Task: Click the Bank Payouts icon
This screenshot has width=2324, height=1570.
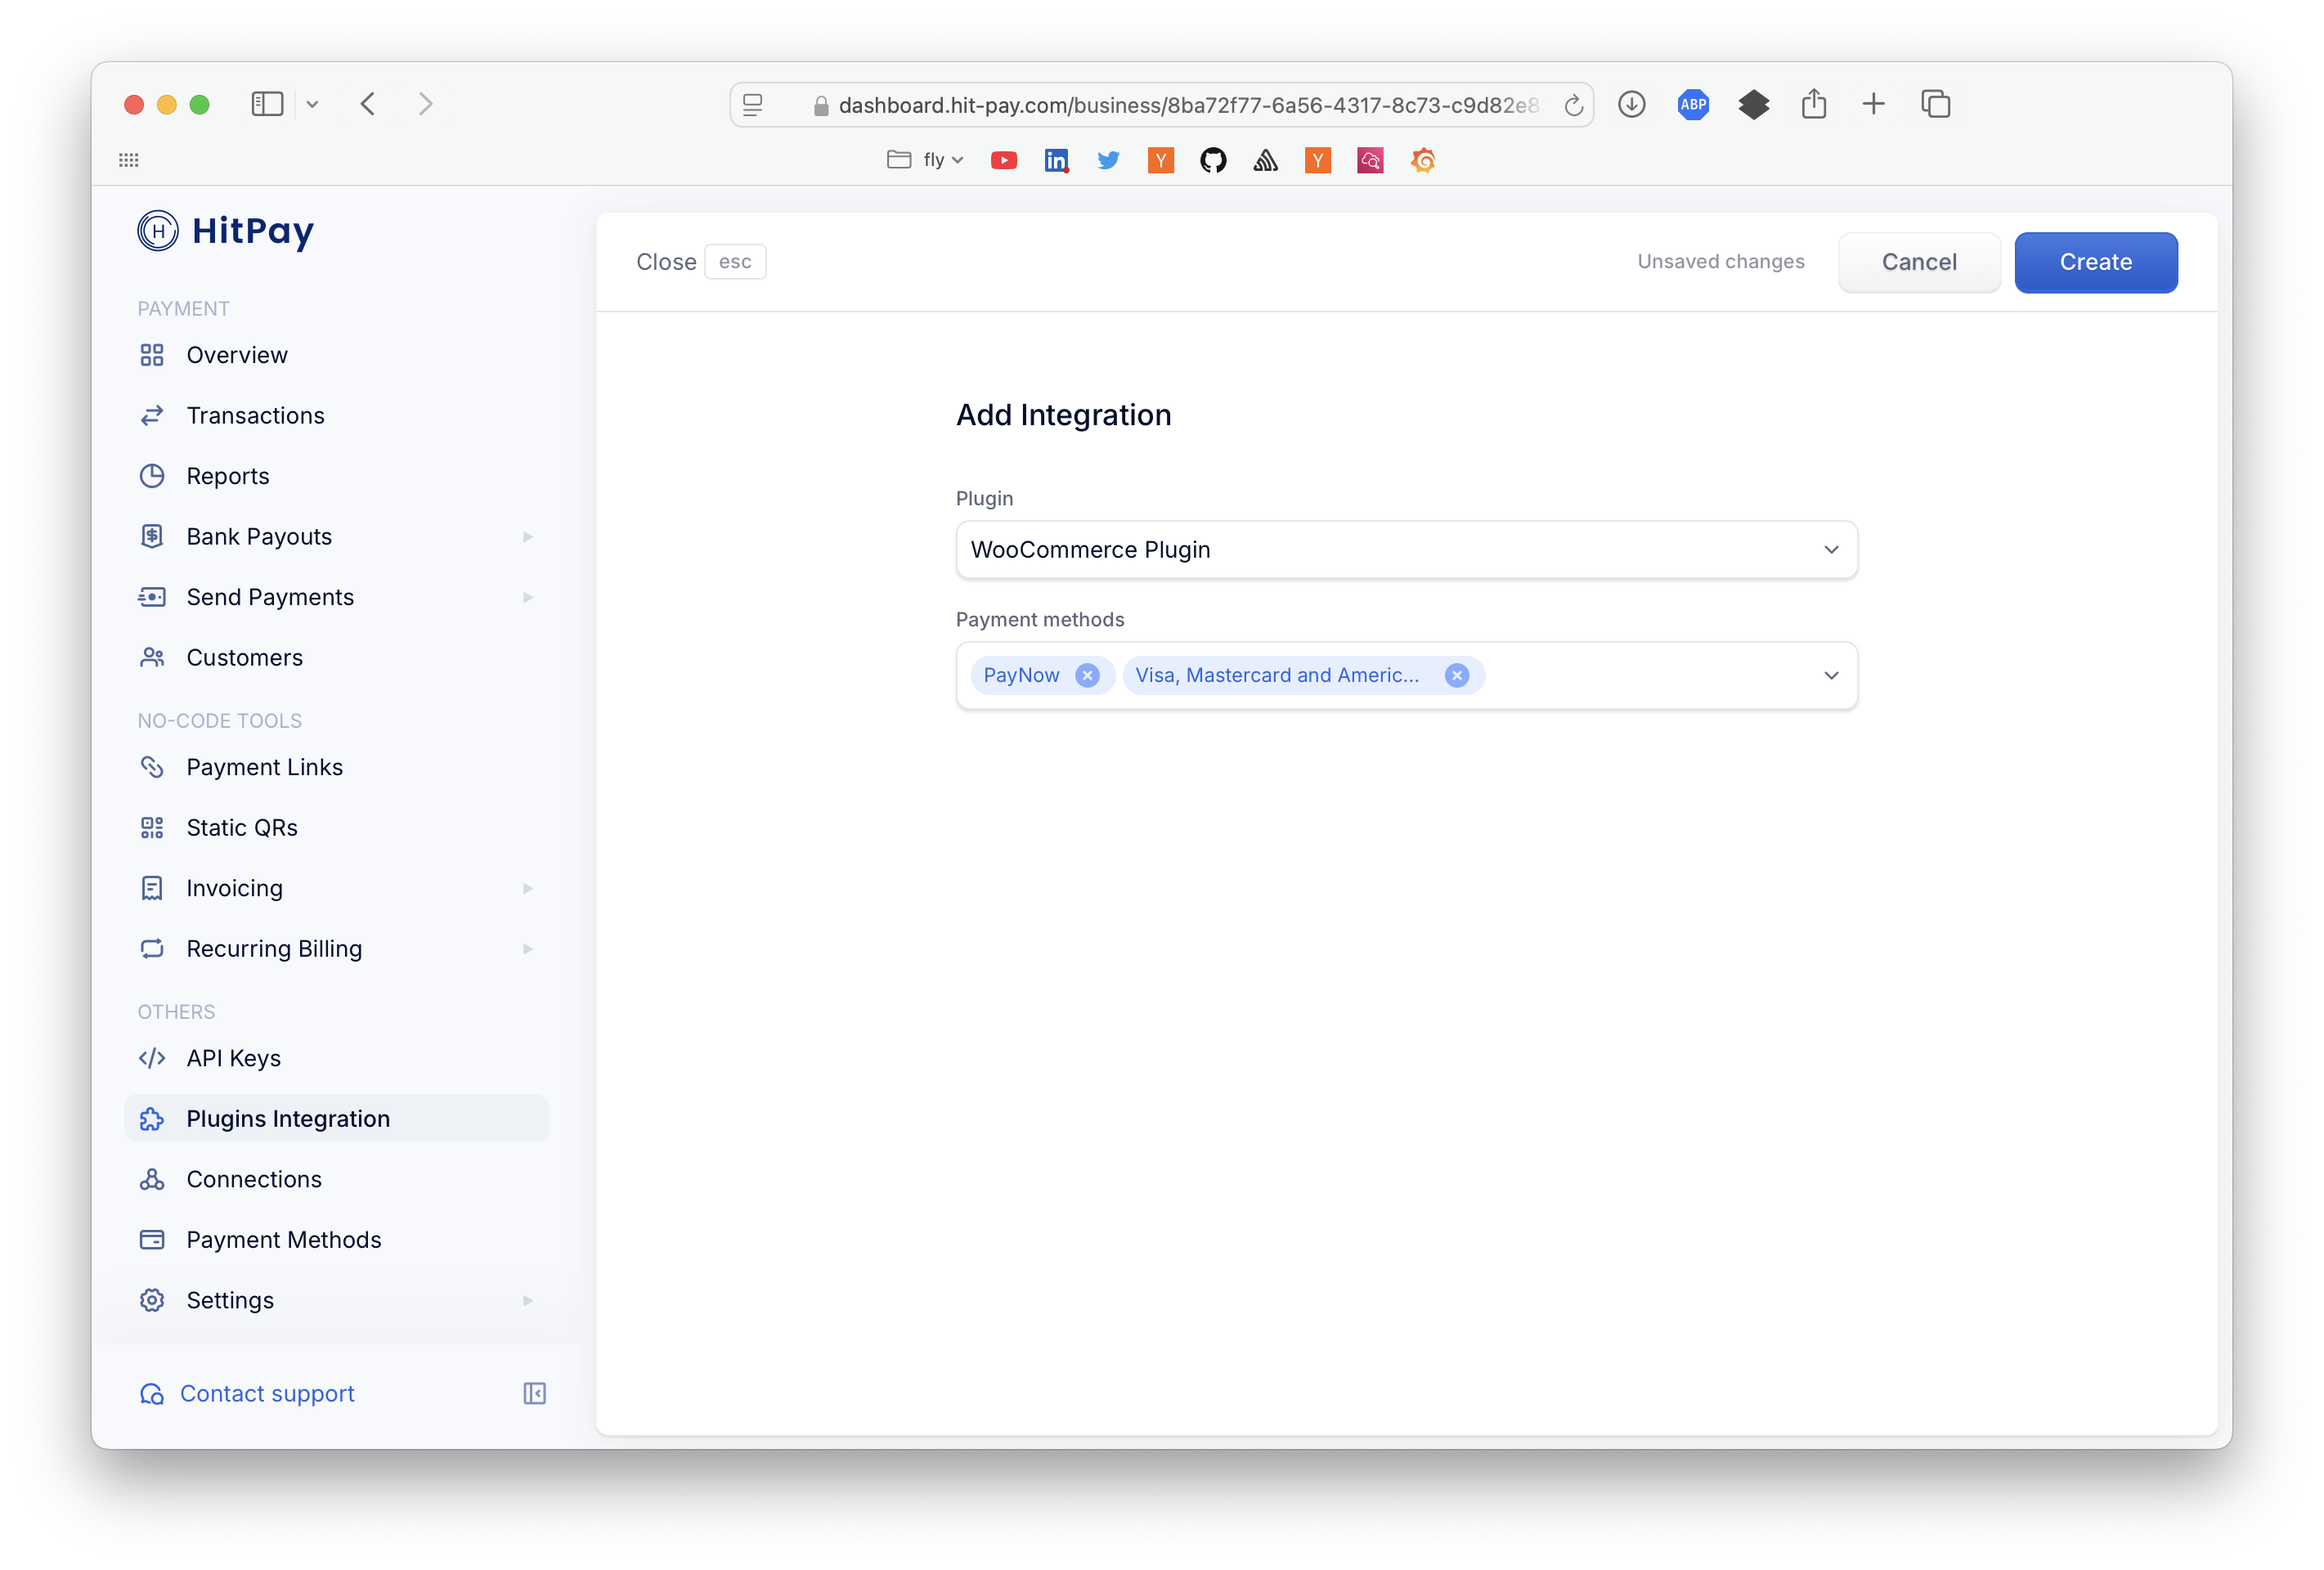Action: pos(152,536)
